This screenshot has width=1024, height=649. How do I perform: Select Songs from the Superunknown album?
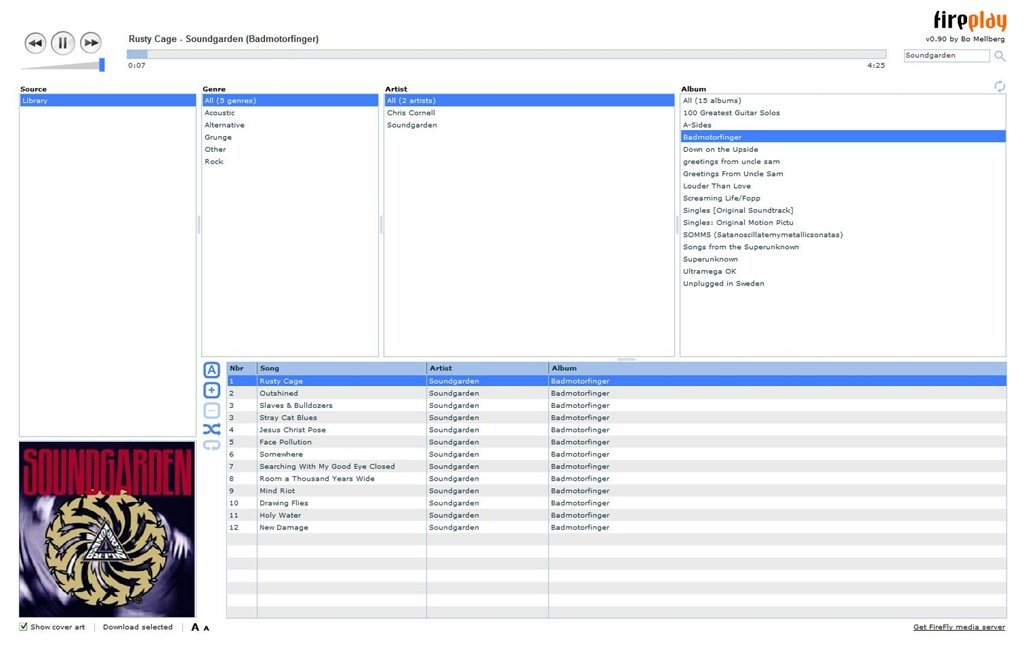click(x=843, y=247)
